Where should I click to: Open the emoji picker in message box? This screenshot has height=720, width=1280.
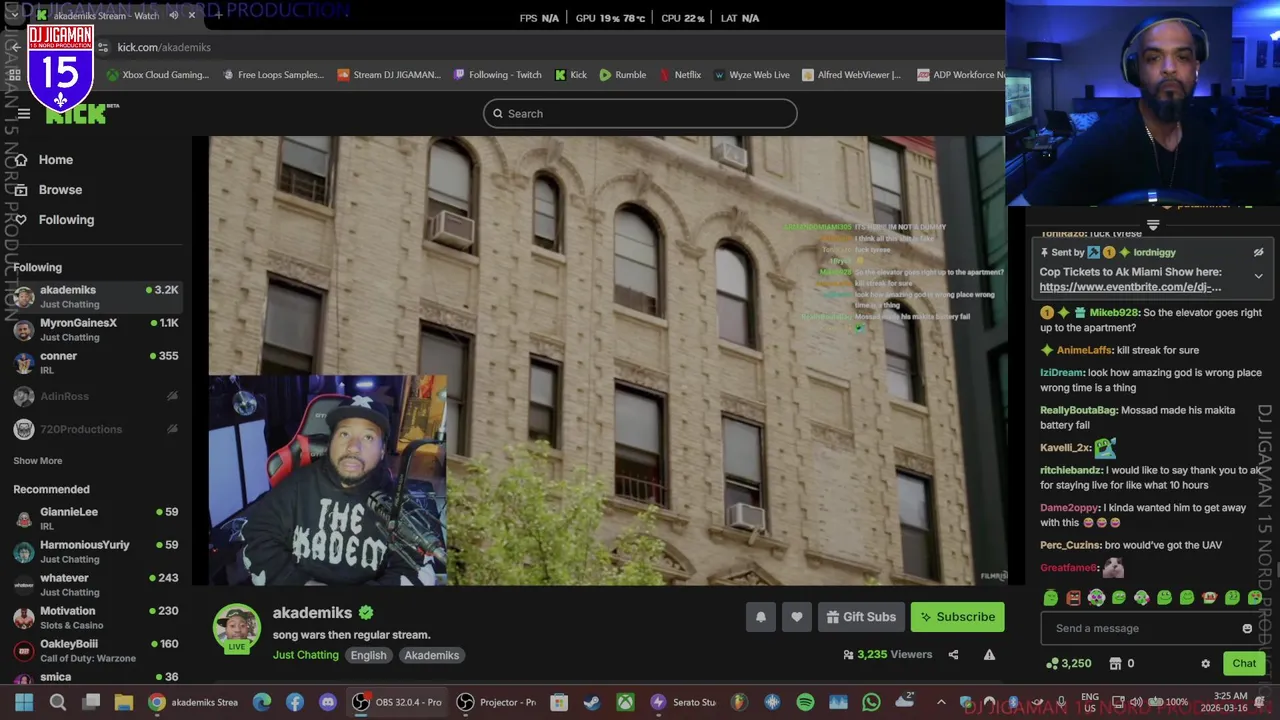point(1247,629)
